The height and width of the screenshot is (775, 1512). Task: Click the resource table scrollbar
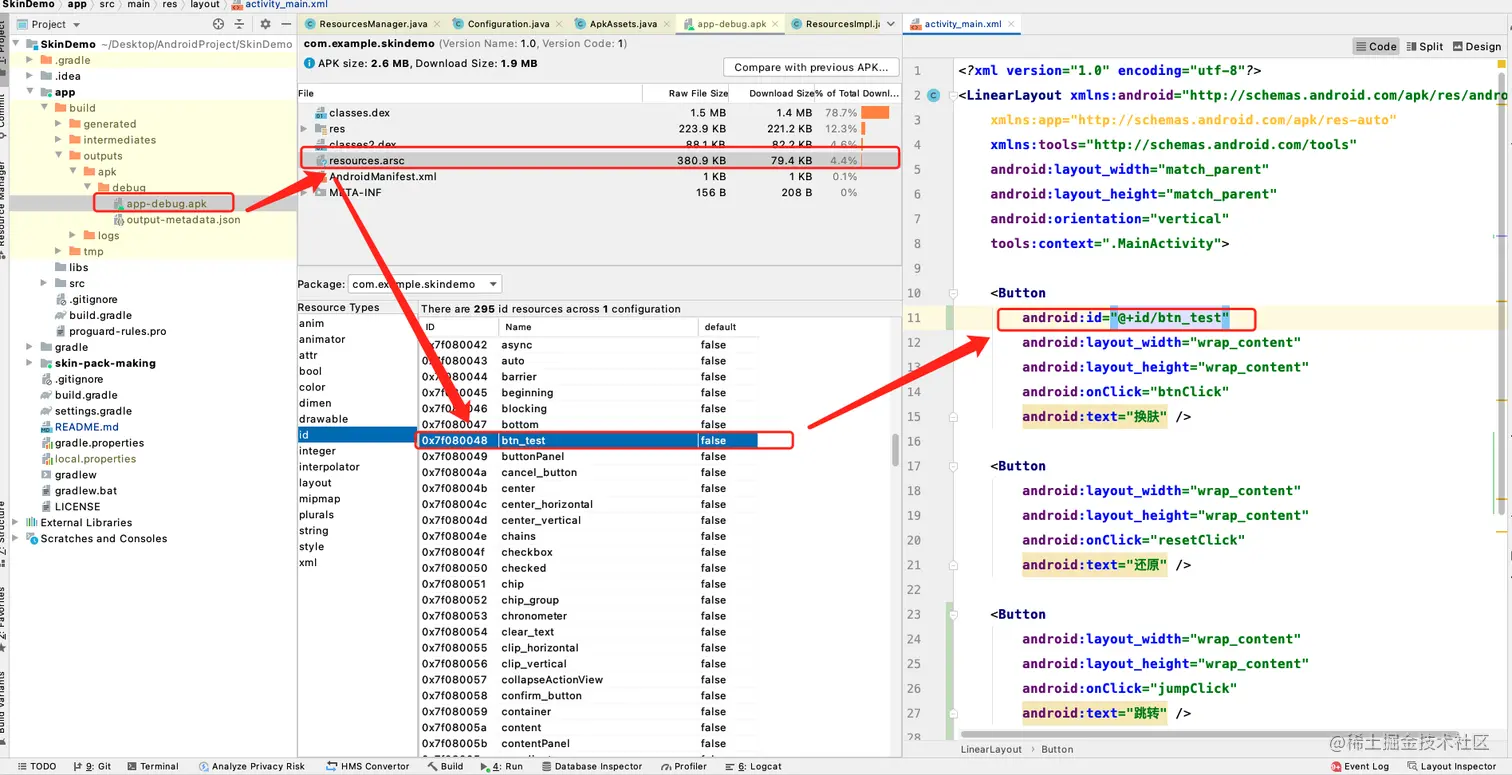[x=895, y=450]
